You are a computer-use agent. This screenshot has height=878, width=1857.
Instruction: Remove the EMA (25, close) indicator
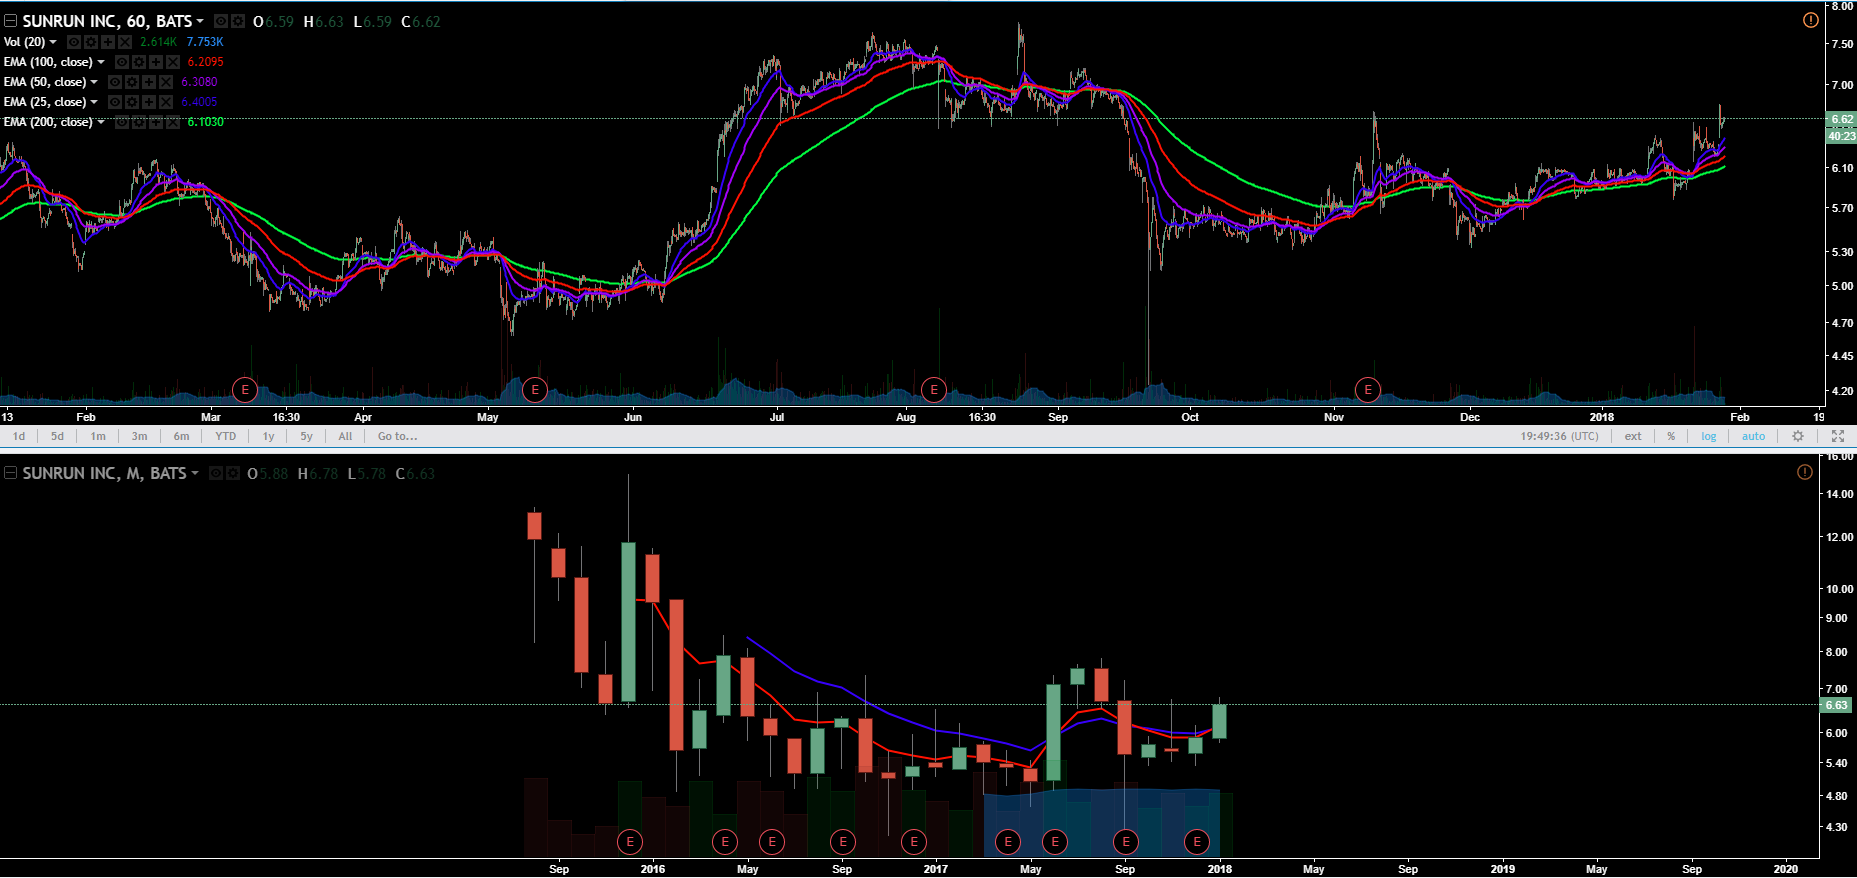[x=166, y=102]
